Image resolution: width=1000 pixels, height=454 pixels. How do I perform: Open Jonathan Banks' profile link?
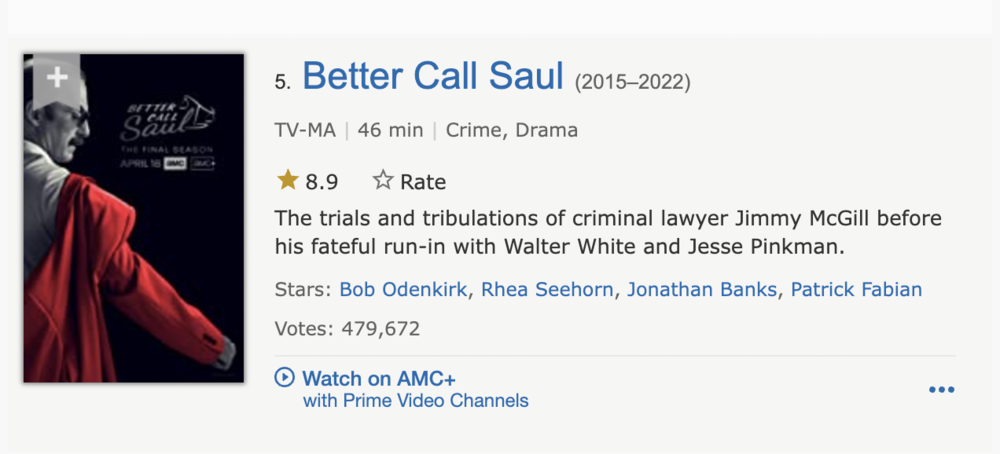click(702, 289)
